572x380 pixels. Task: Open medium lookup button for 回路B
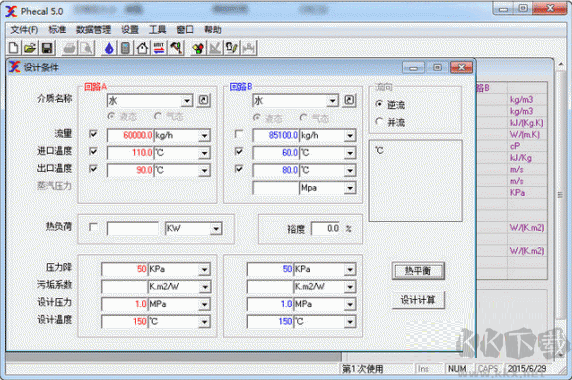point(349,100)
